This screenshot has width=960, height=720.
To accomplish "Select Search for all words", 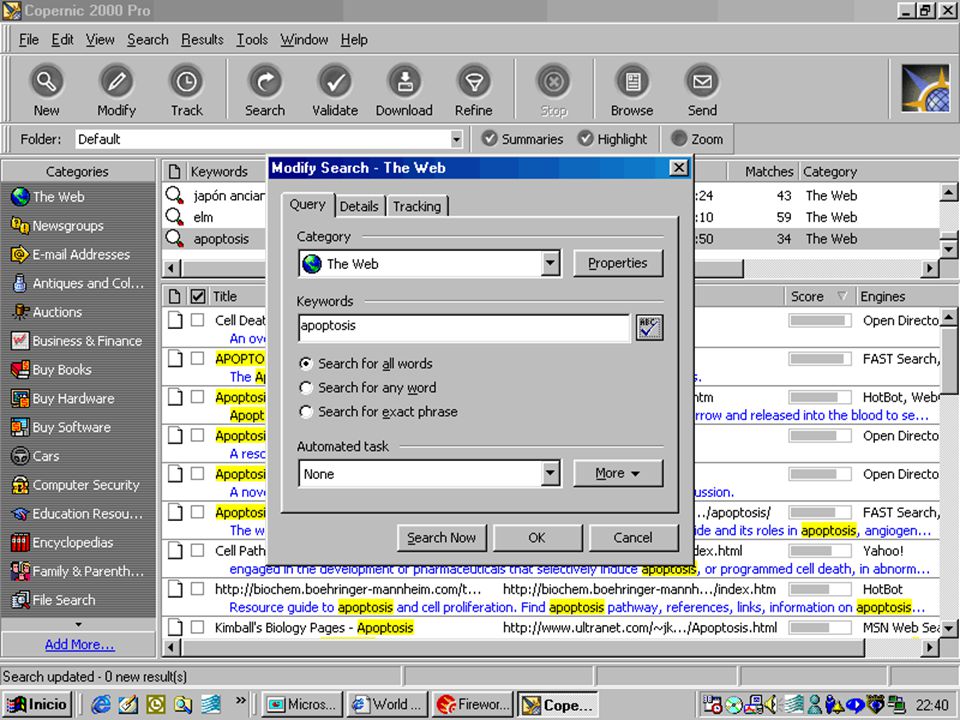I will click(366, 364).
